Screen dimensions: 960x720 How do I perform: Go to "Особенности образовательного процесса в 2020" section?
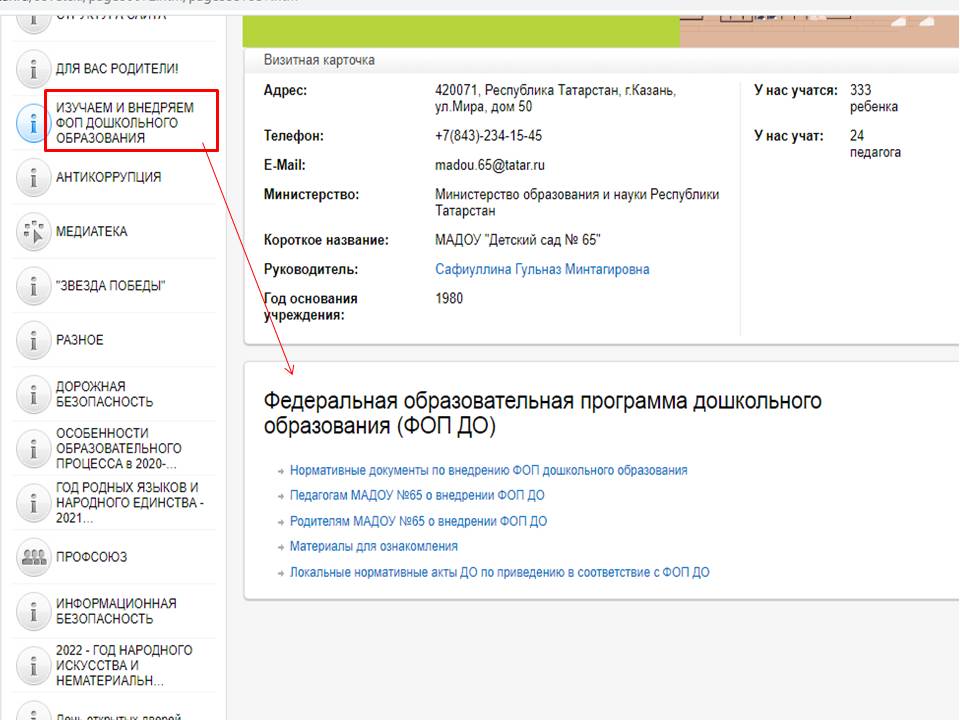[118, 449]
